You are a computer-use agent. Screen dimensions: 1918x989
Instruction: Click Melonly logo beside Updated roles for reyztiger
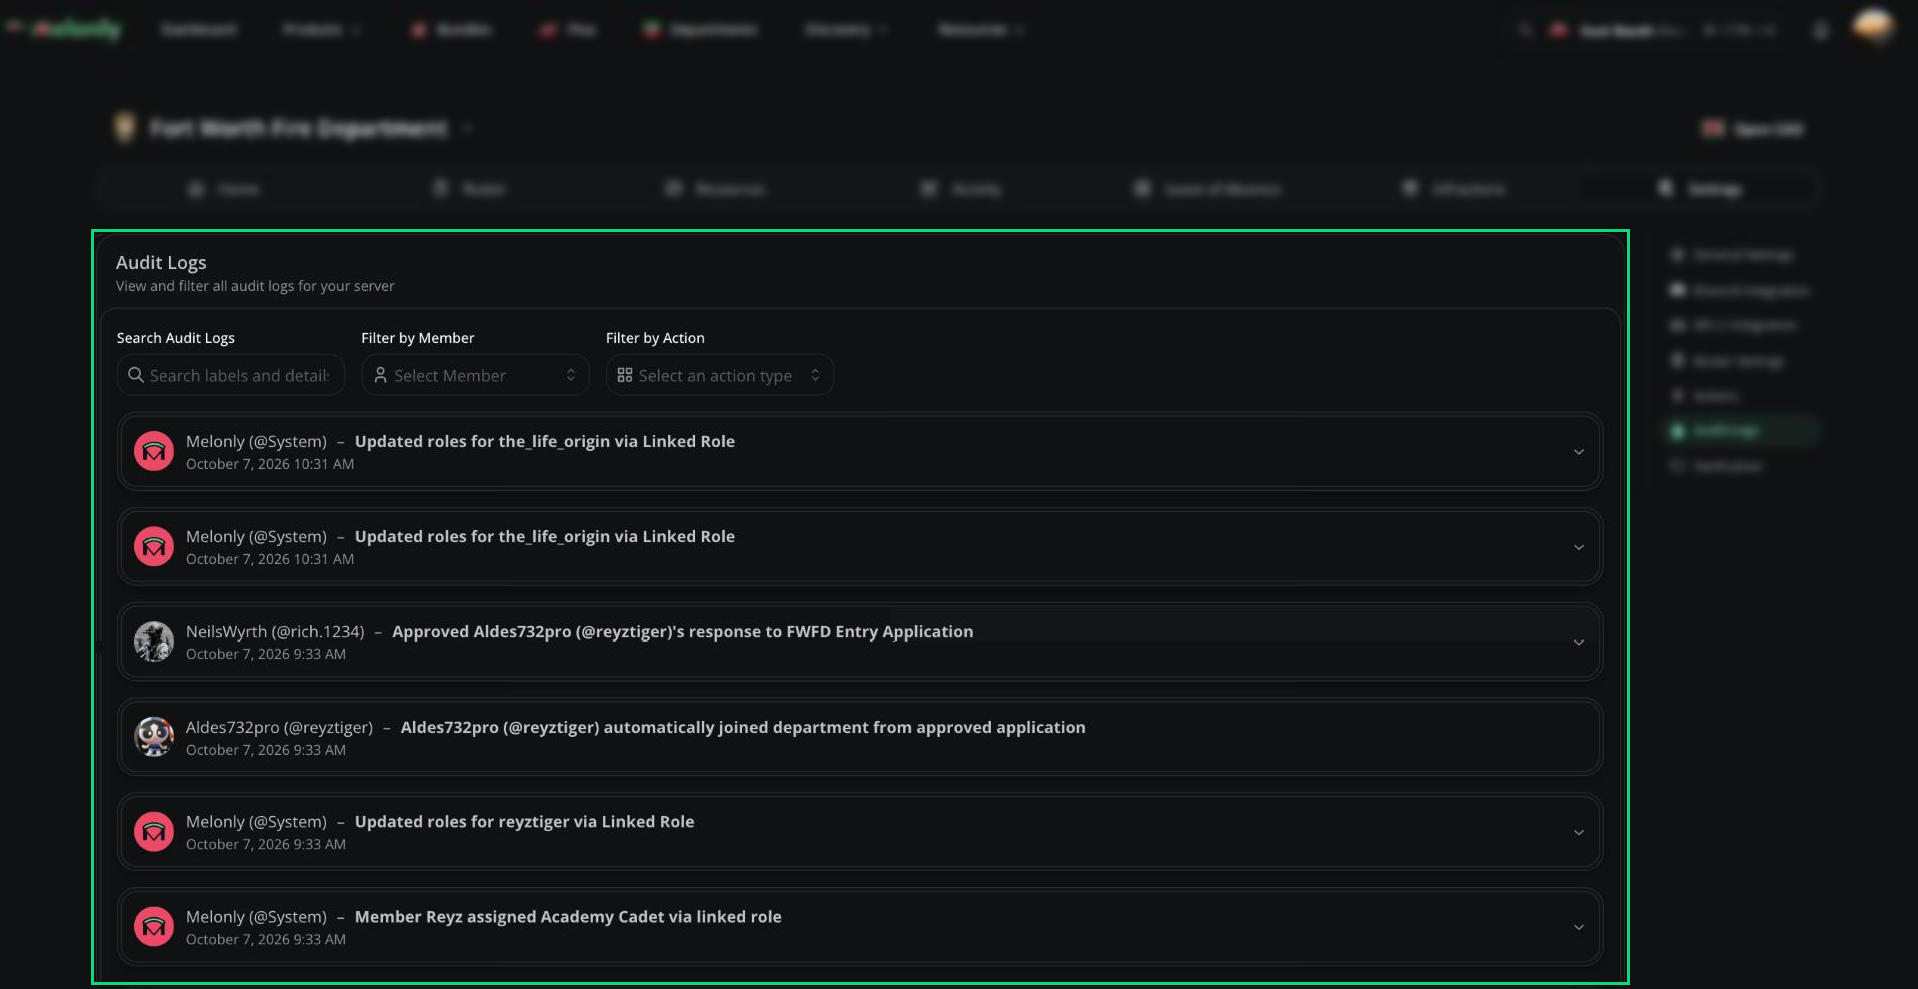(154, 832)
